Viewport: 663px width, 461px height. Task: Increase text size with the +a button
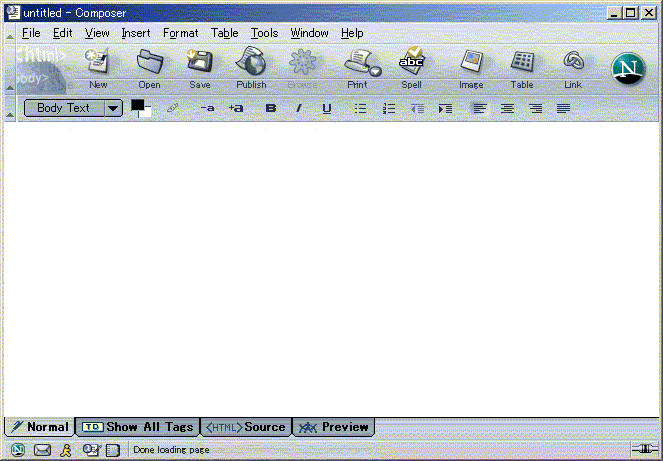[x=236, y=108]
